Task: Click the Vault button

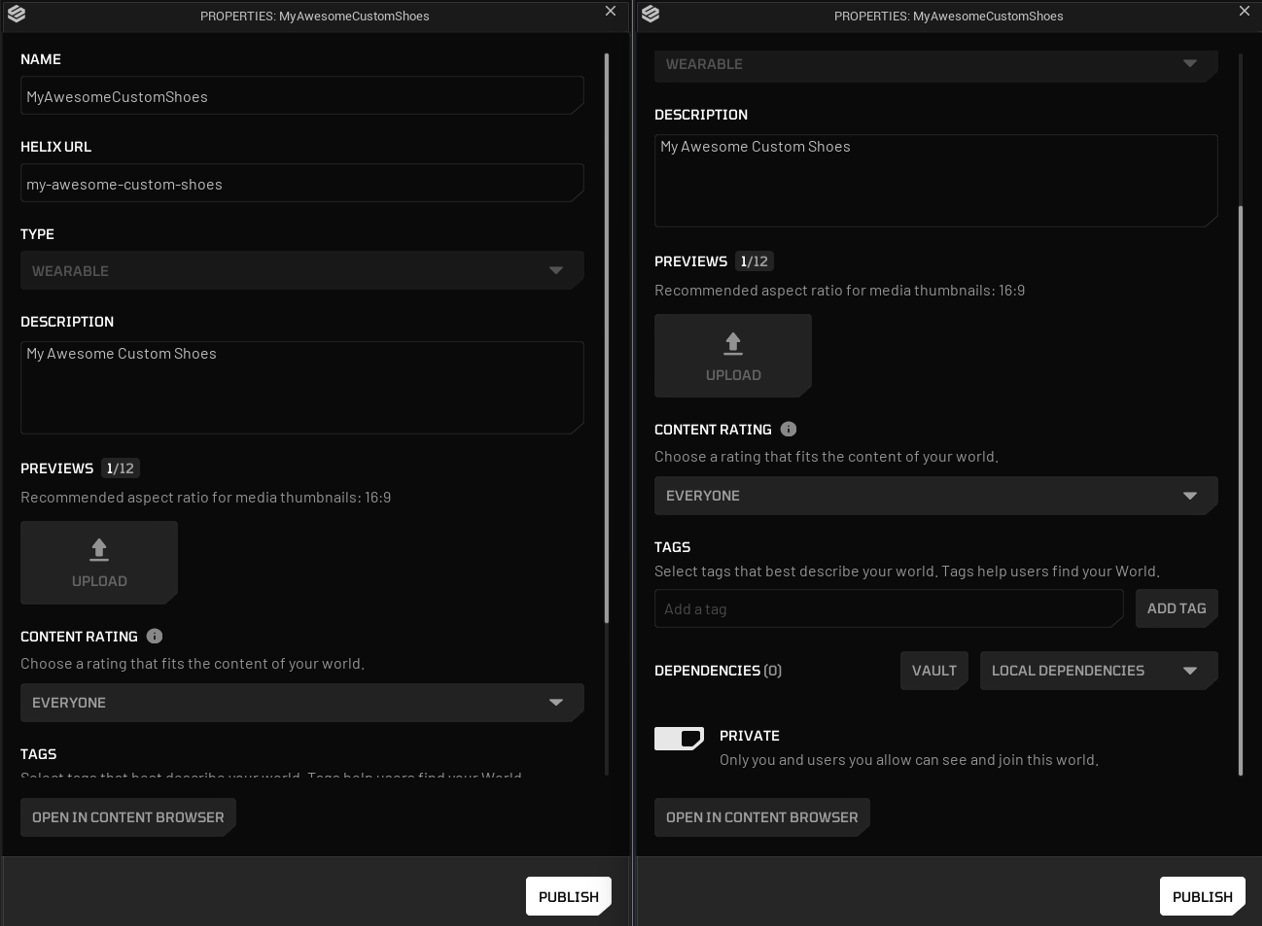Action: coord(934,671)
